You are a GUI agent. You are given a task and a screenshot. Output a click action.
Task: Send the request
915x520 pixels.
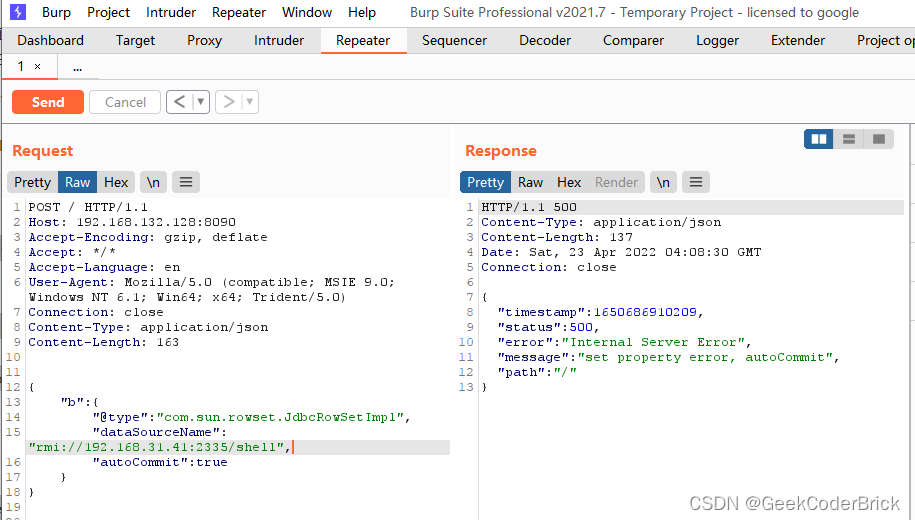[48, 102]
